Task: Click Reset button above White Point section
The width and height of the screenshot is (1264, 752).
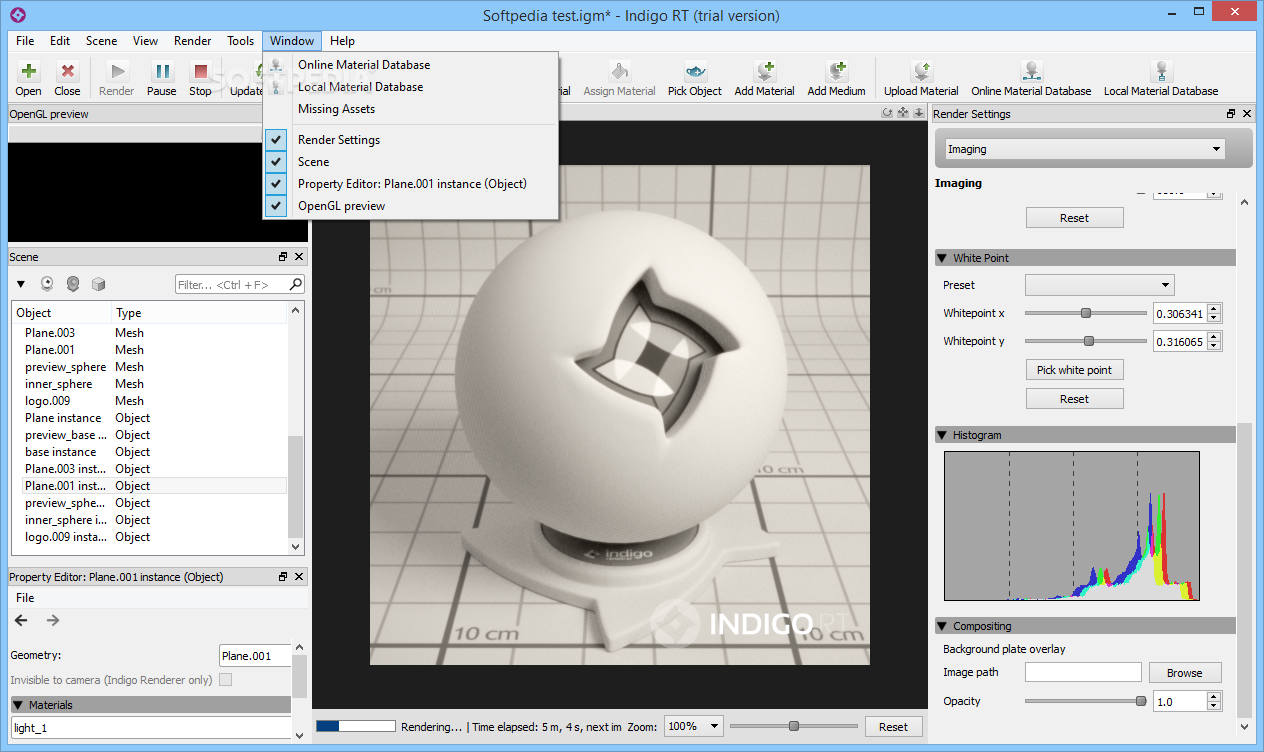Action: (1074, 218)
